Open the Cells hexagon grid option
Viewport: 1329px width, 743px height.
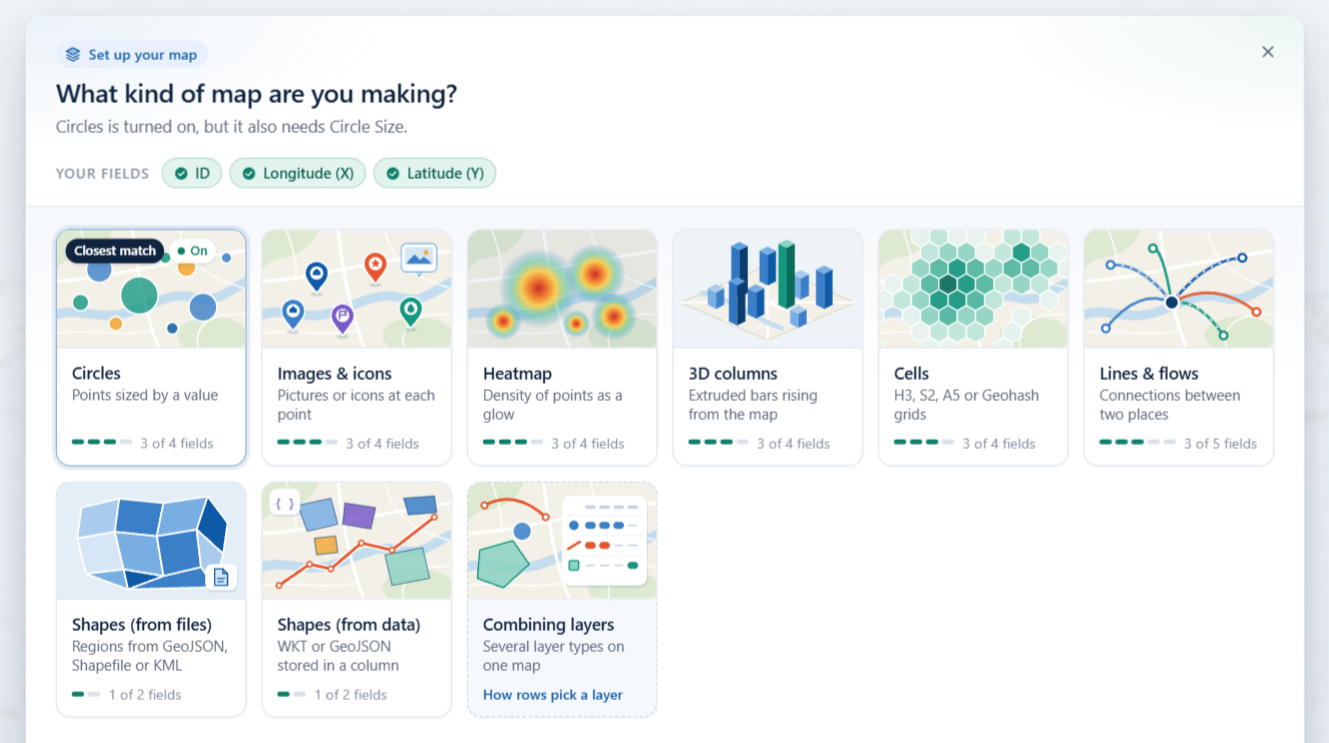point(973,348)
